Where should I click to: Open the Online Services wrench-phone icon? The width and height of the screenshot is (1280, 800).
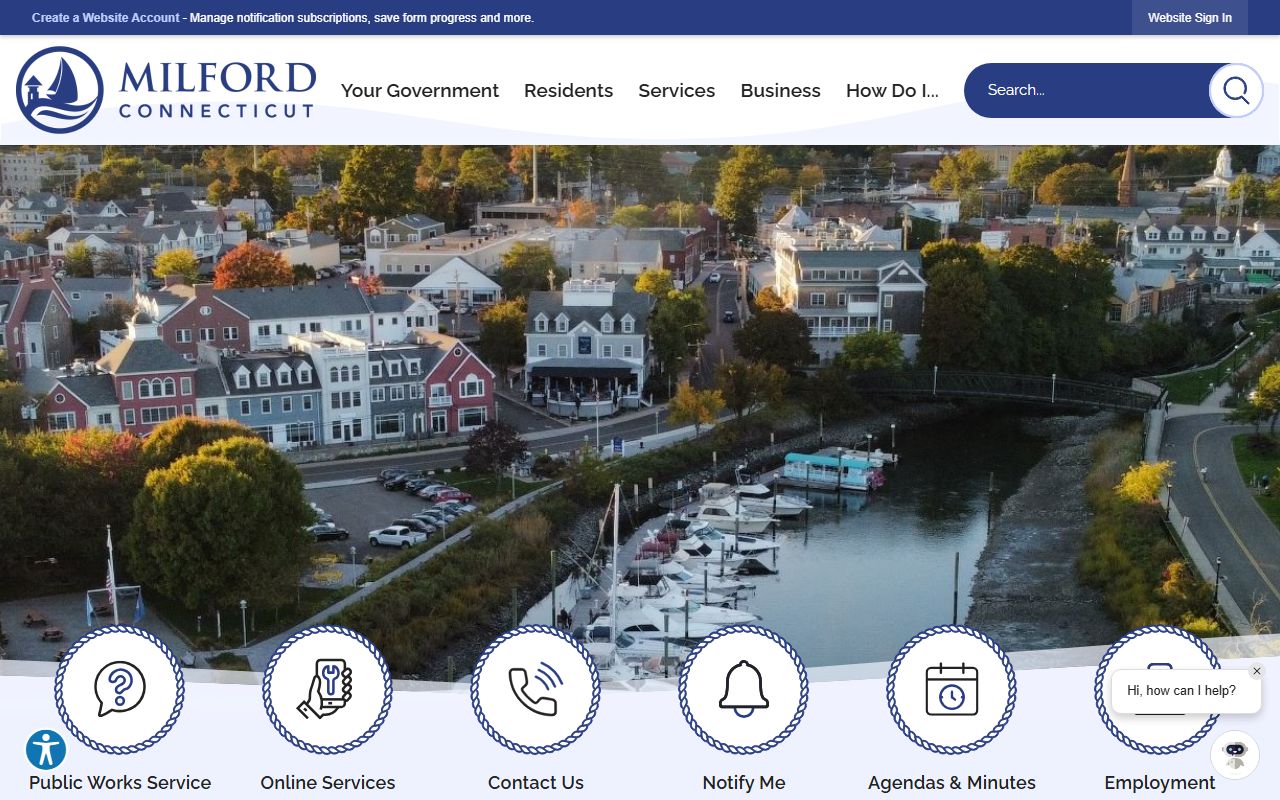(328, 689)
